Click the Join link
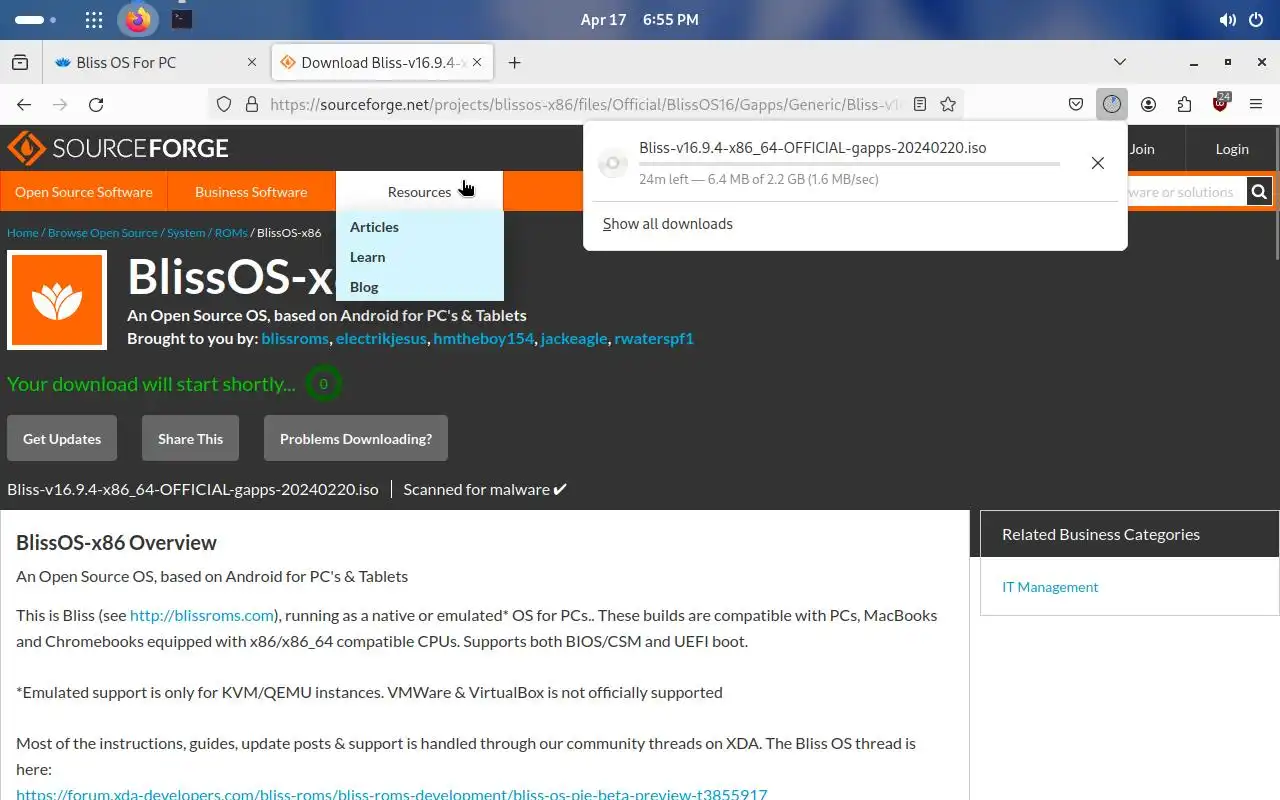 (1142, 148)
